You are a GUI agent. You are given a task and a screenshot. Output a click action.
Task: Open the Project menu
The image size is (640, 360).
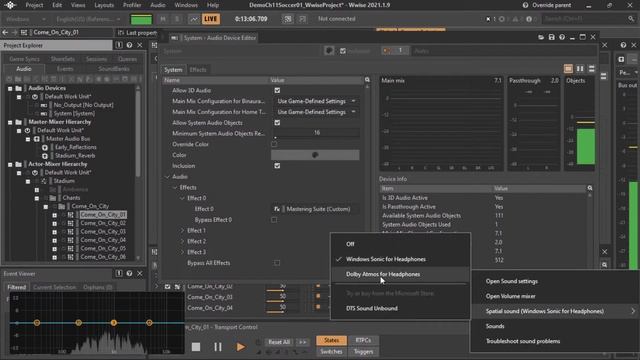[x=34, y=5]
